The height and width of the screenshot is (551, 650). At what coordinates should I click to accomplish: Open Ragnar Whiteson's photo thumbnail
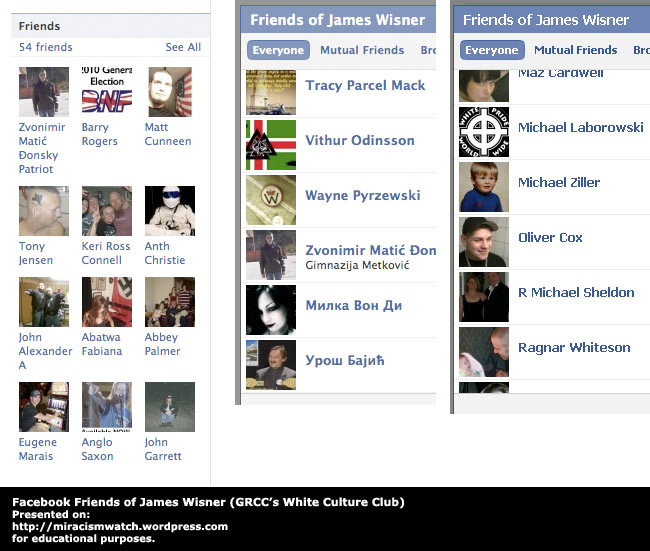point(484,352)
